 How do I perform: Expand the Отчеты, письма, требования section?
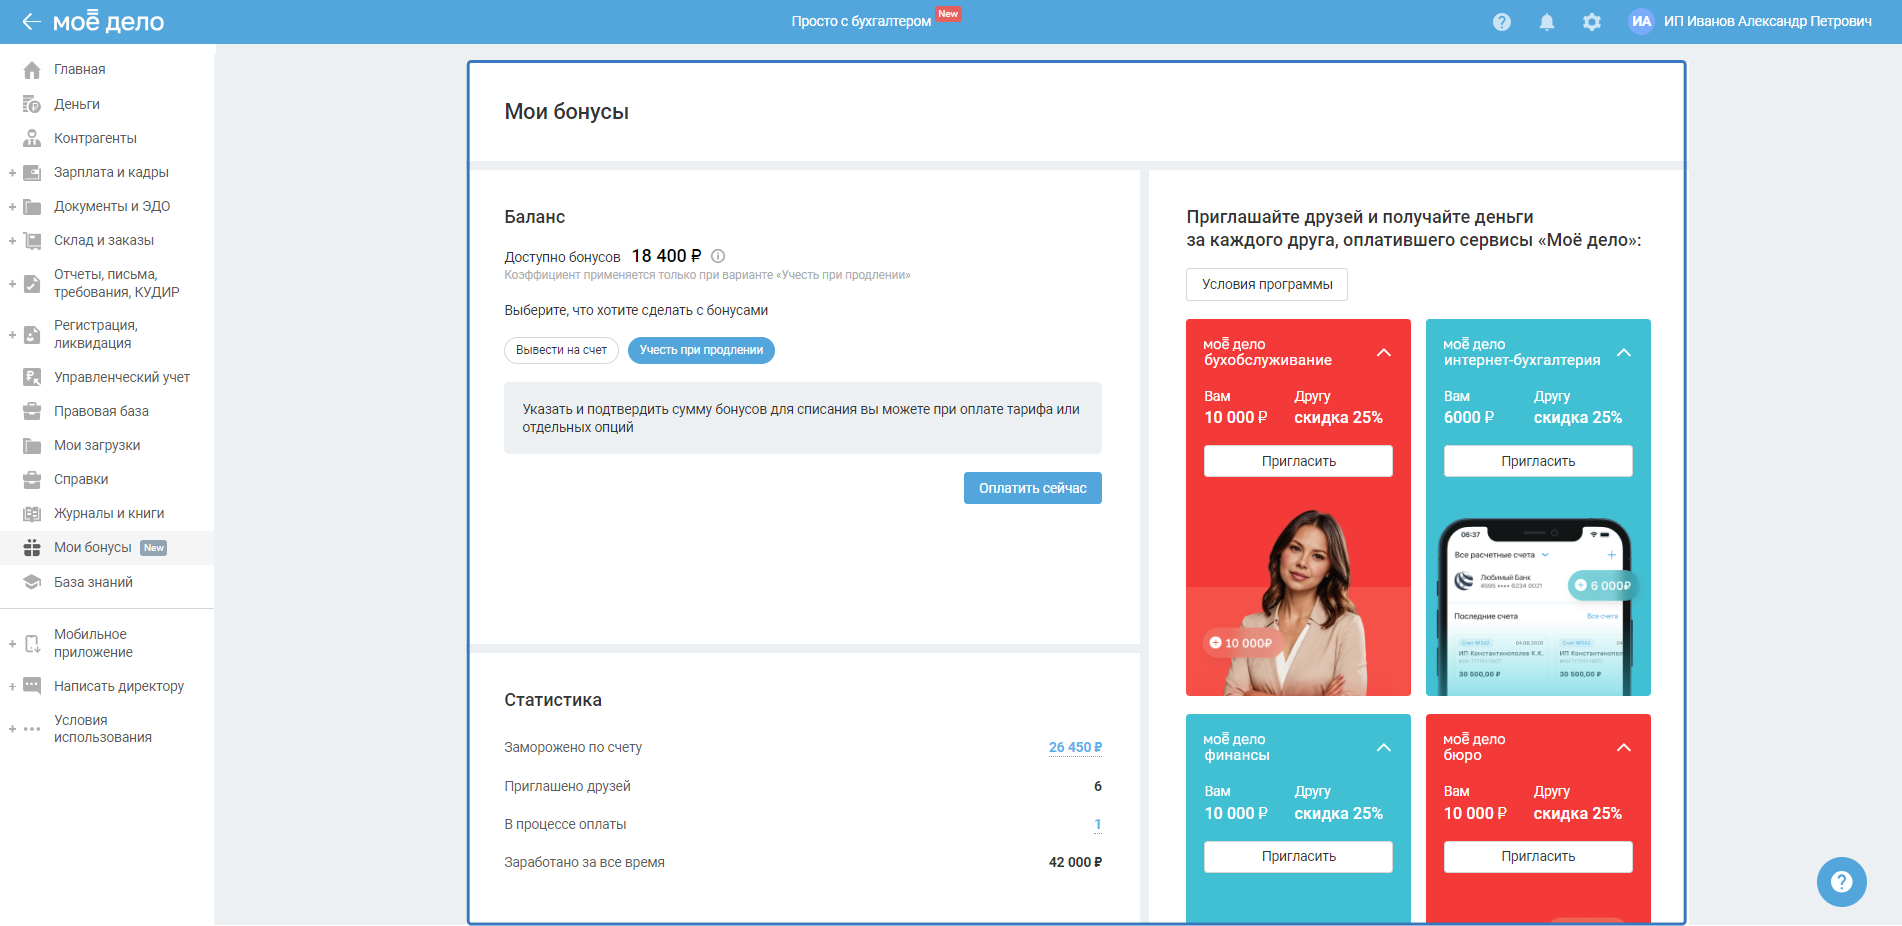click(12, 284)
